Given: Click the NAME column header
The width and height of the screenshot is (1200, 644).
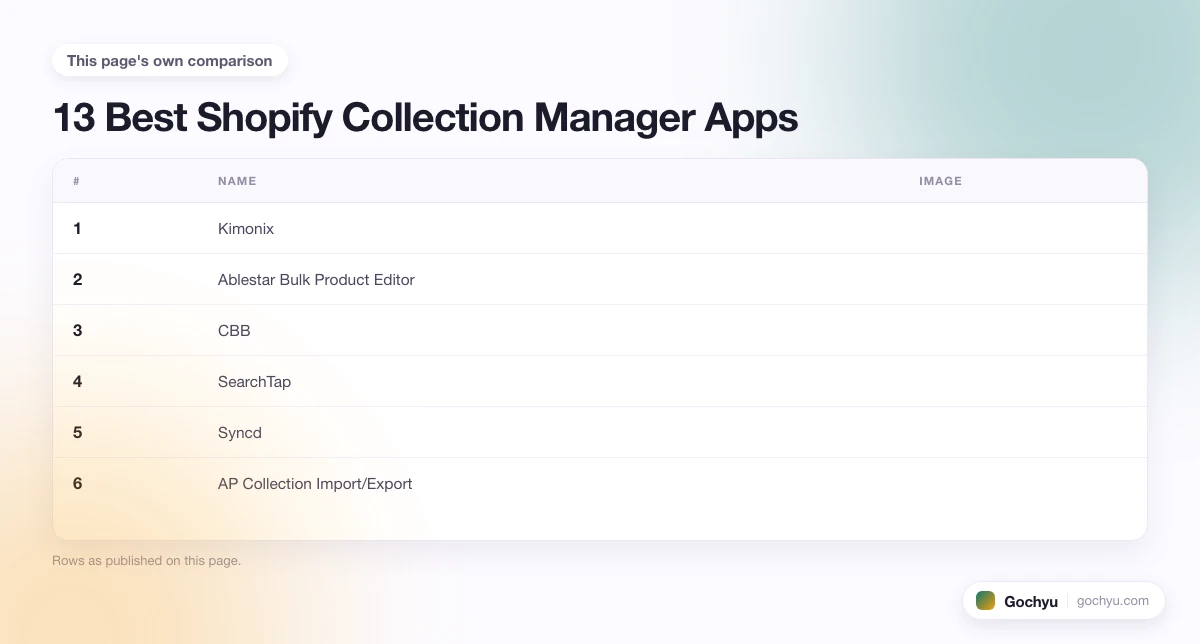Looking at the screenshot, I should pyautogui.click(x=237, y=181).
